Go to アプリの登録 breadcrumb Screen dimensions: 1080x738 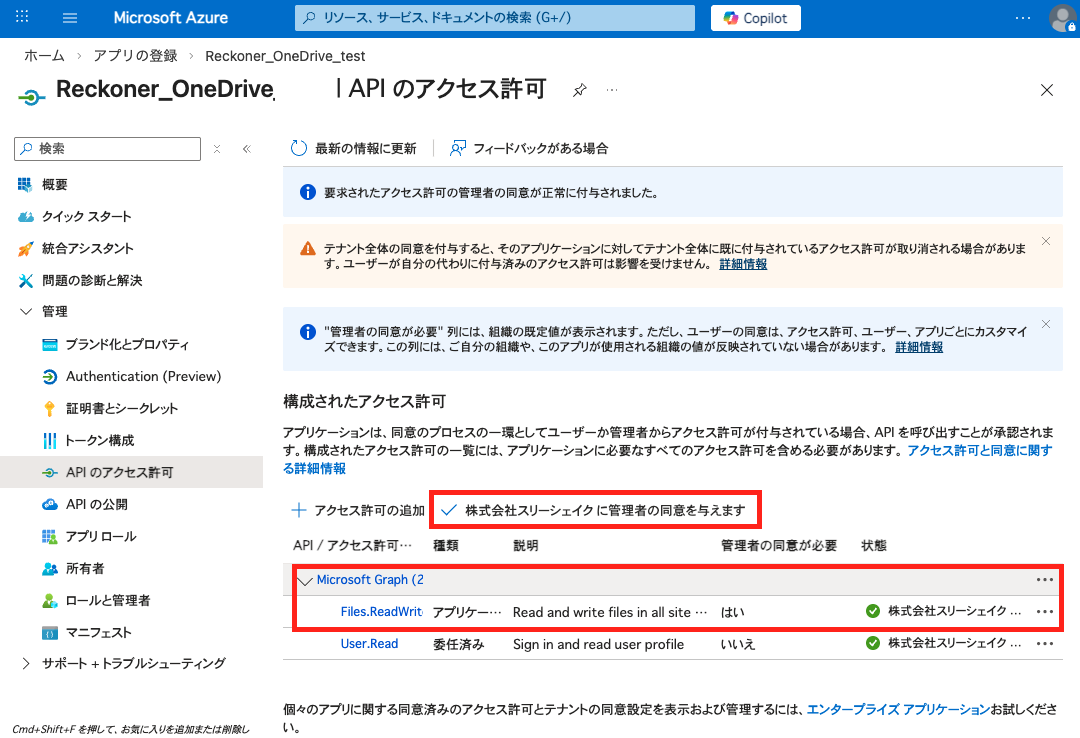(x=136, y=56)
